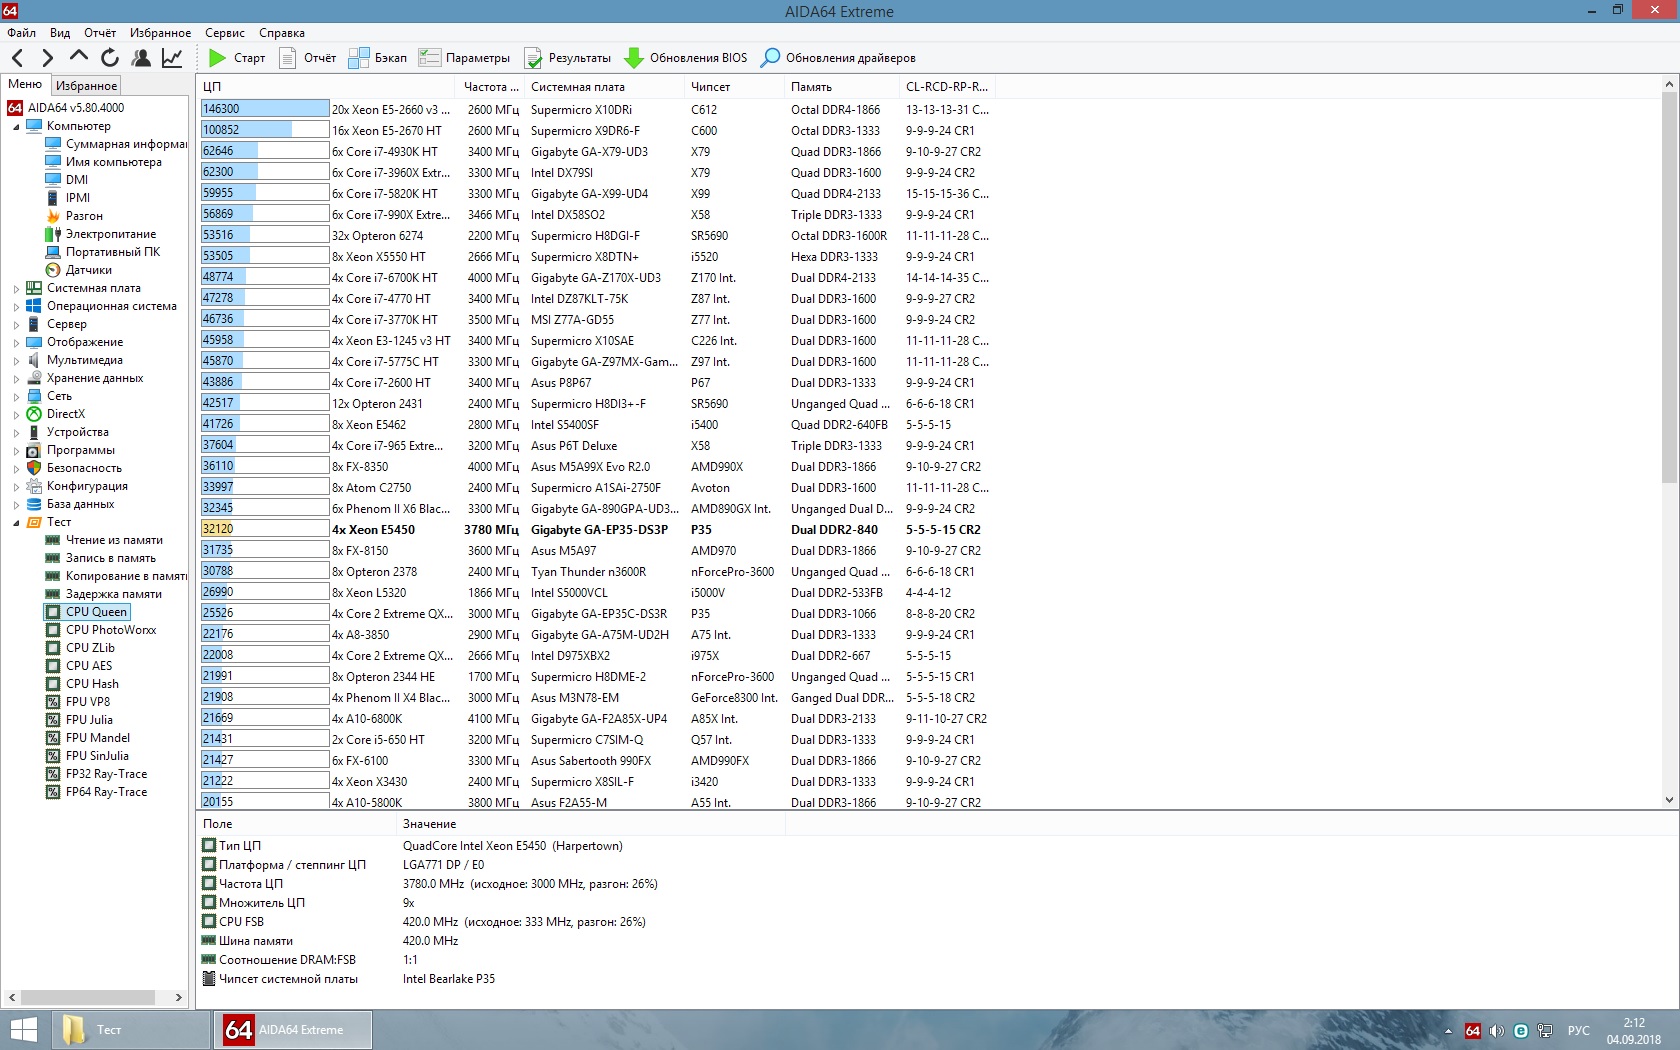
Task: Click the user silhouette toolbar icon
Action: (x=141, y=58)
